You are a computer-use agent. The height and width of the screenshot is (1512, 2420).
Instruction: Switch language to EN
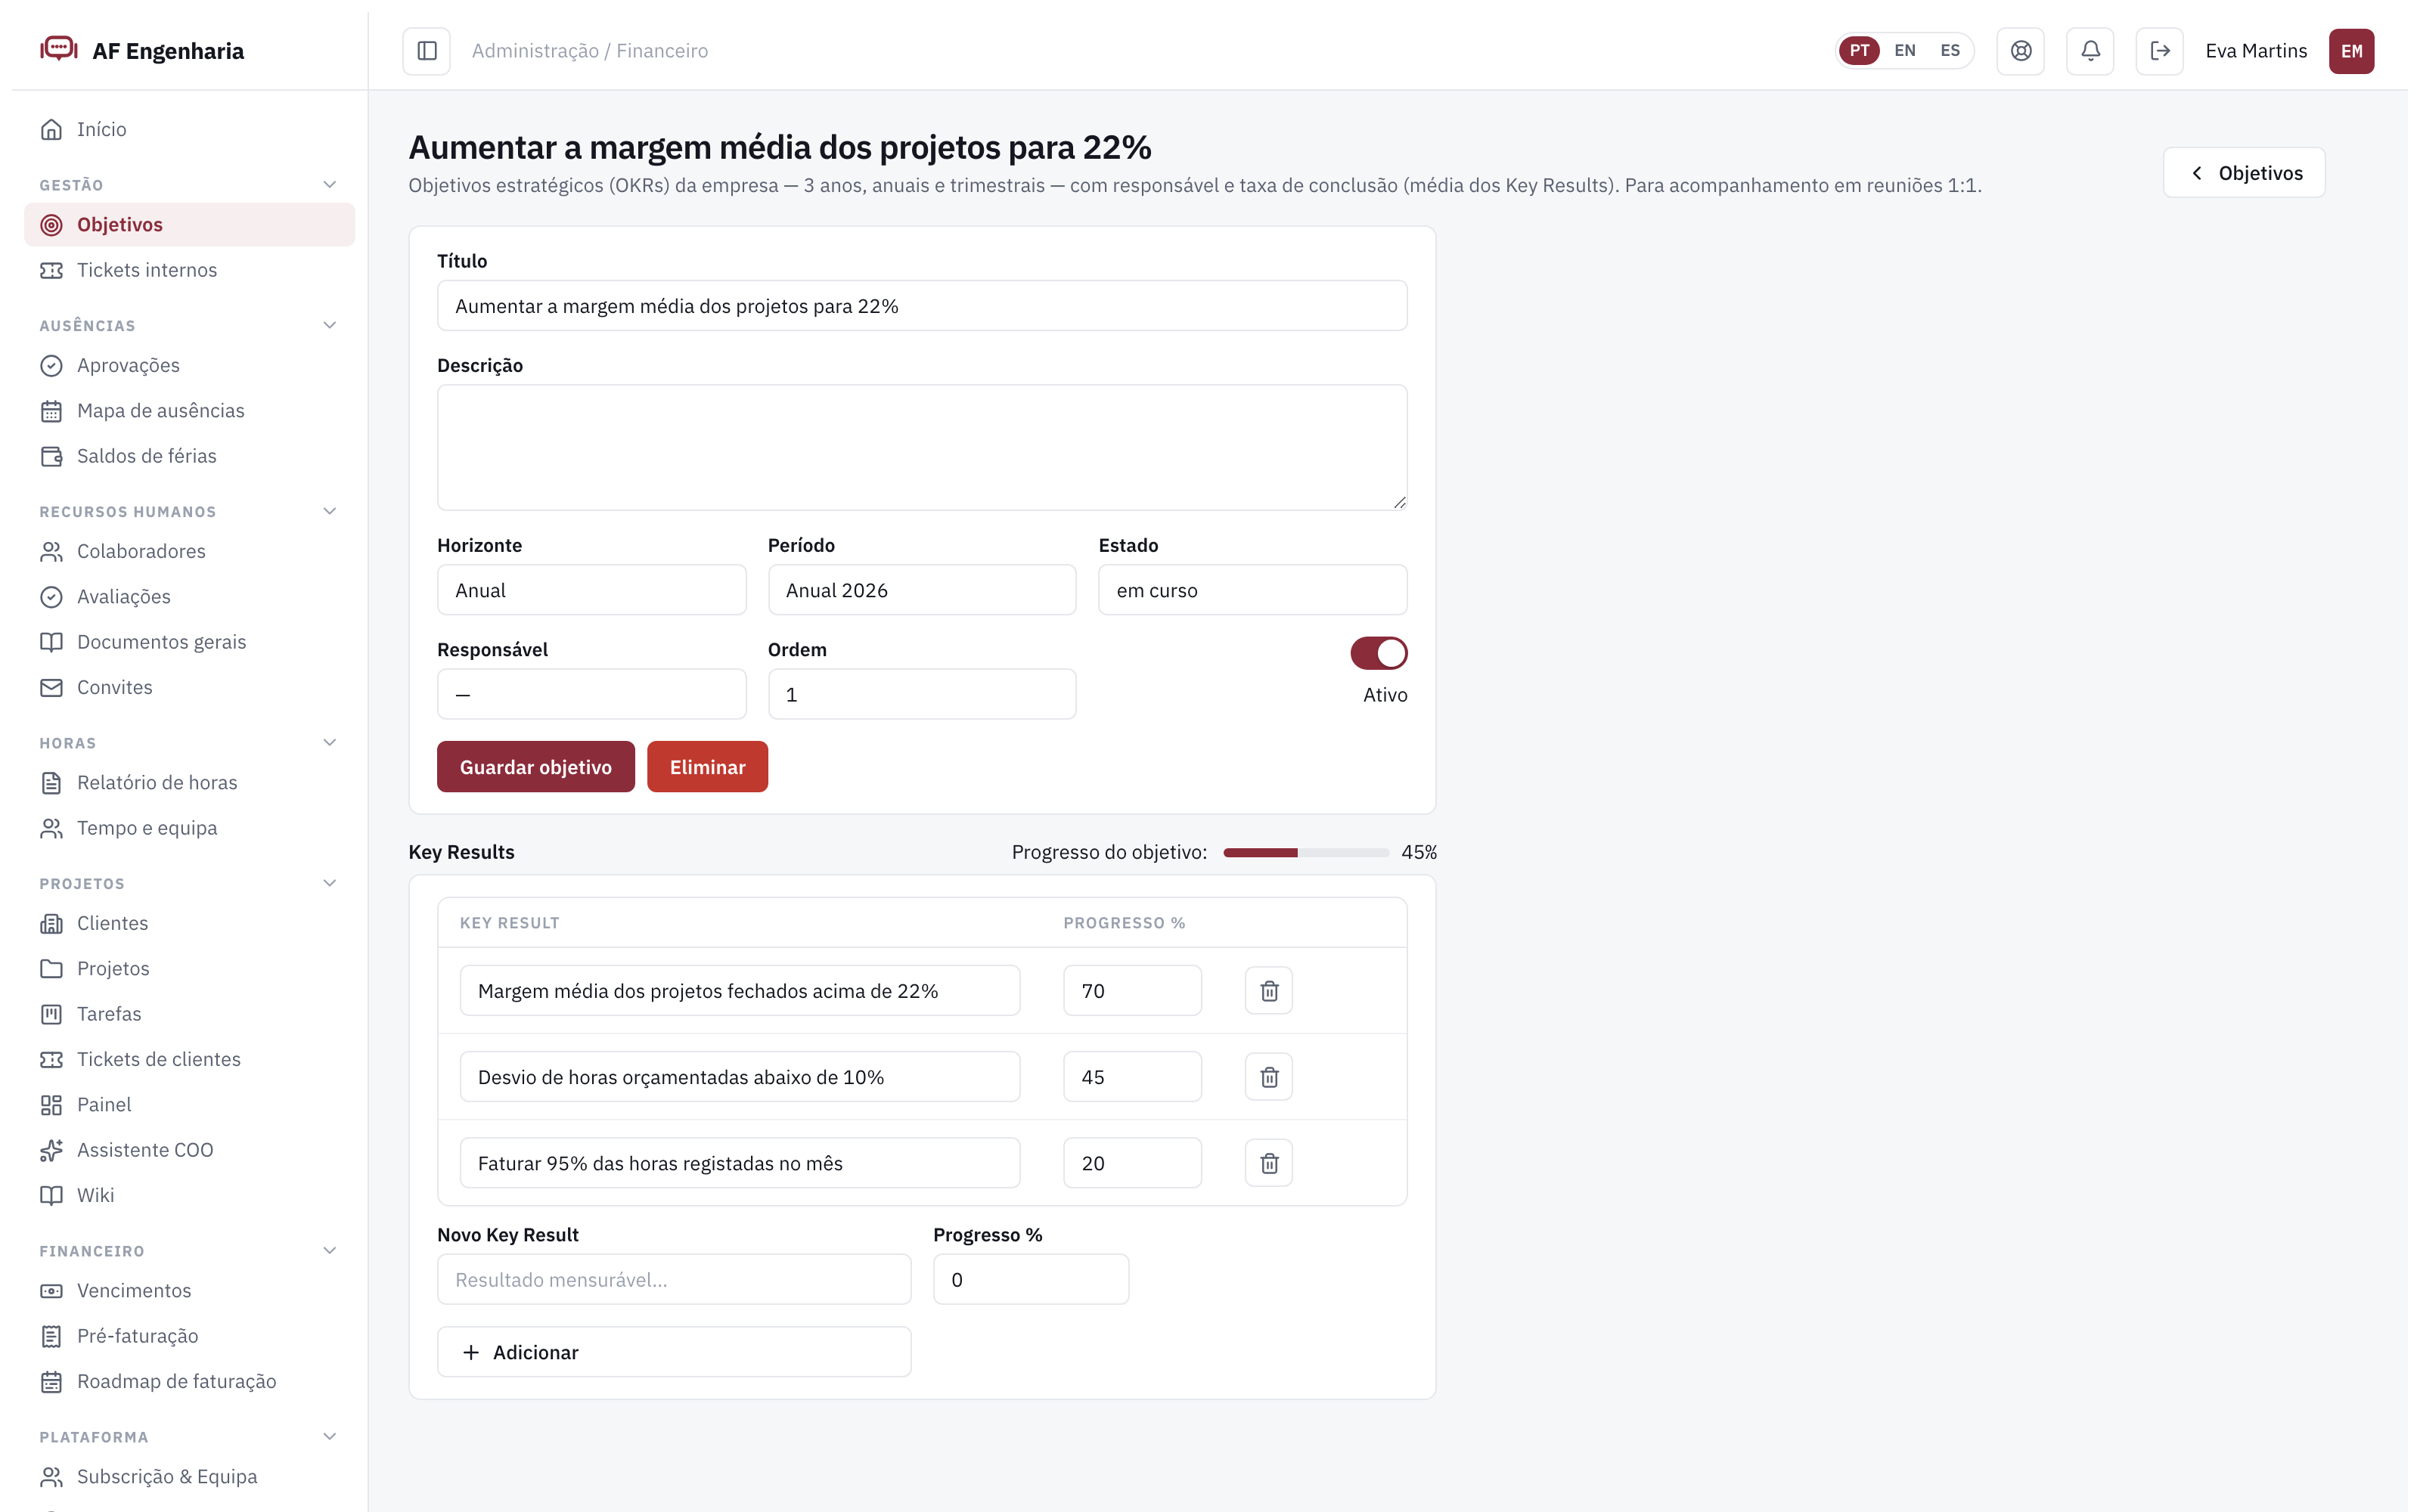[x=1905, y=50]
